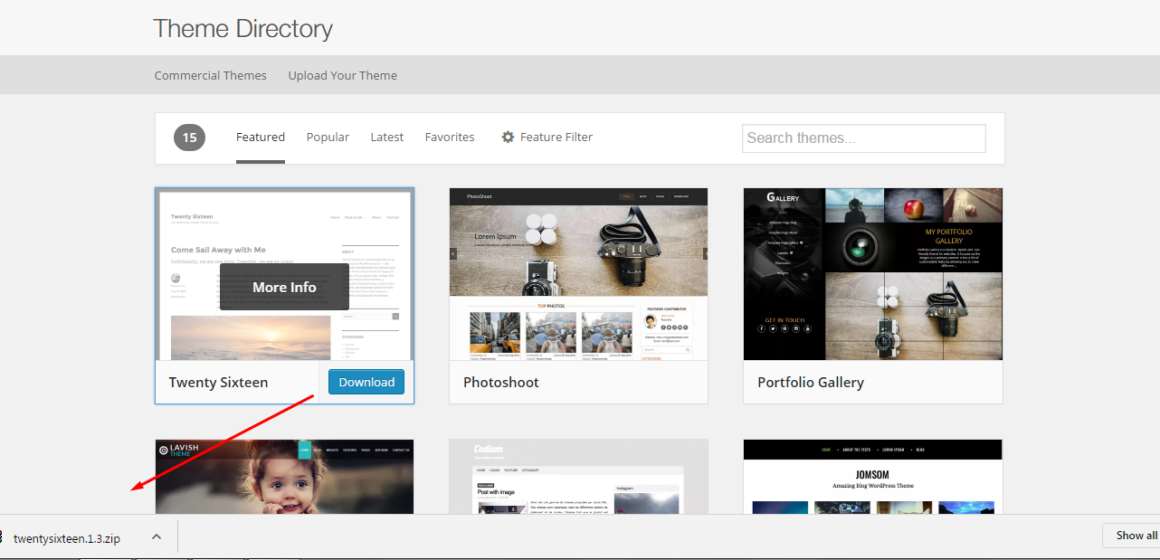Click the Portfolio Gallery theme name
This screenshot has height=560, width=1160.
coord(811,382)
